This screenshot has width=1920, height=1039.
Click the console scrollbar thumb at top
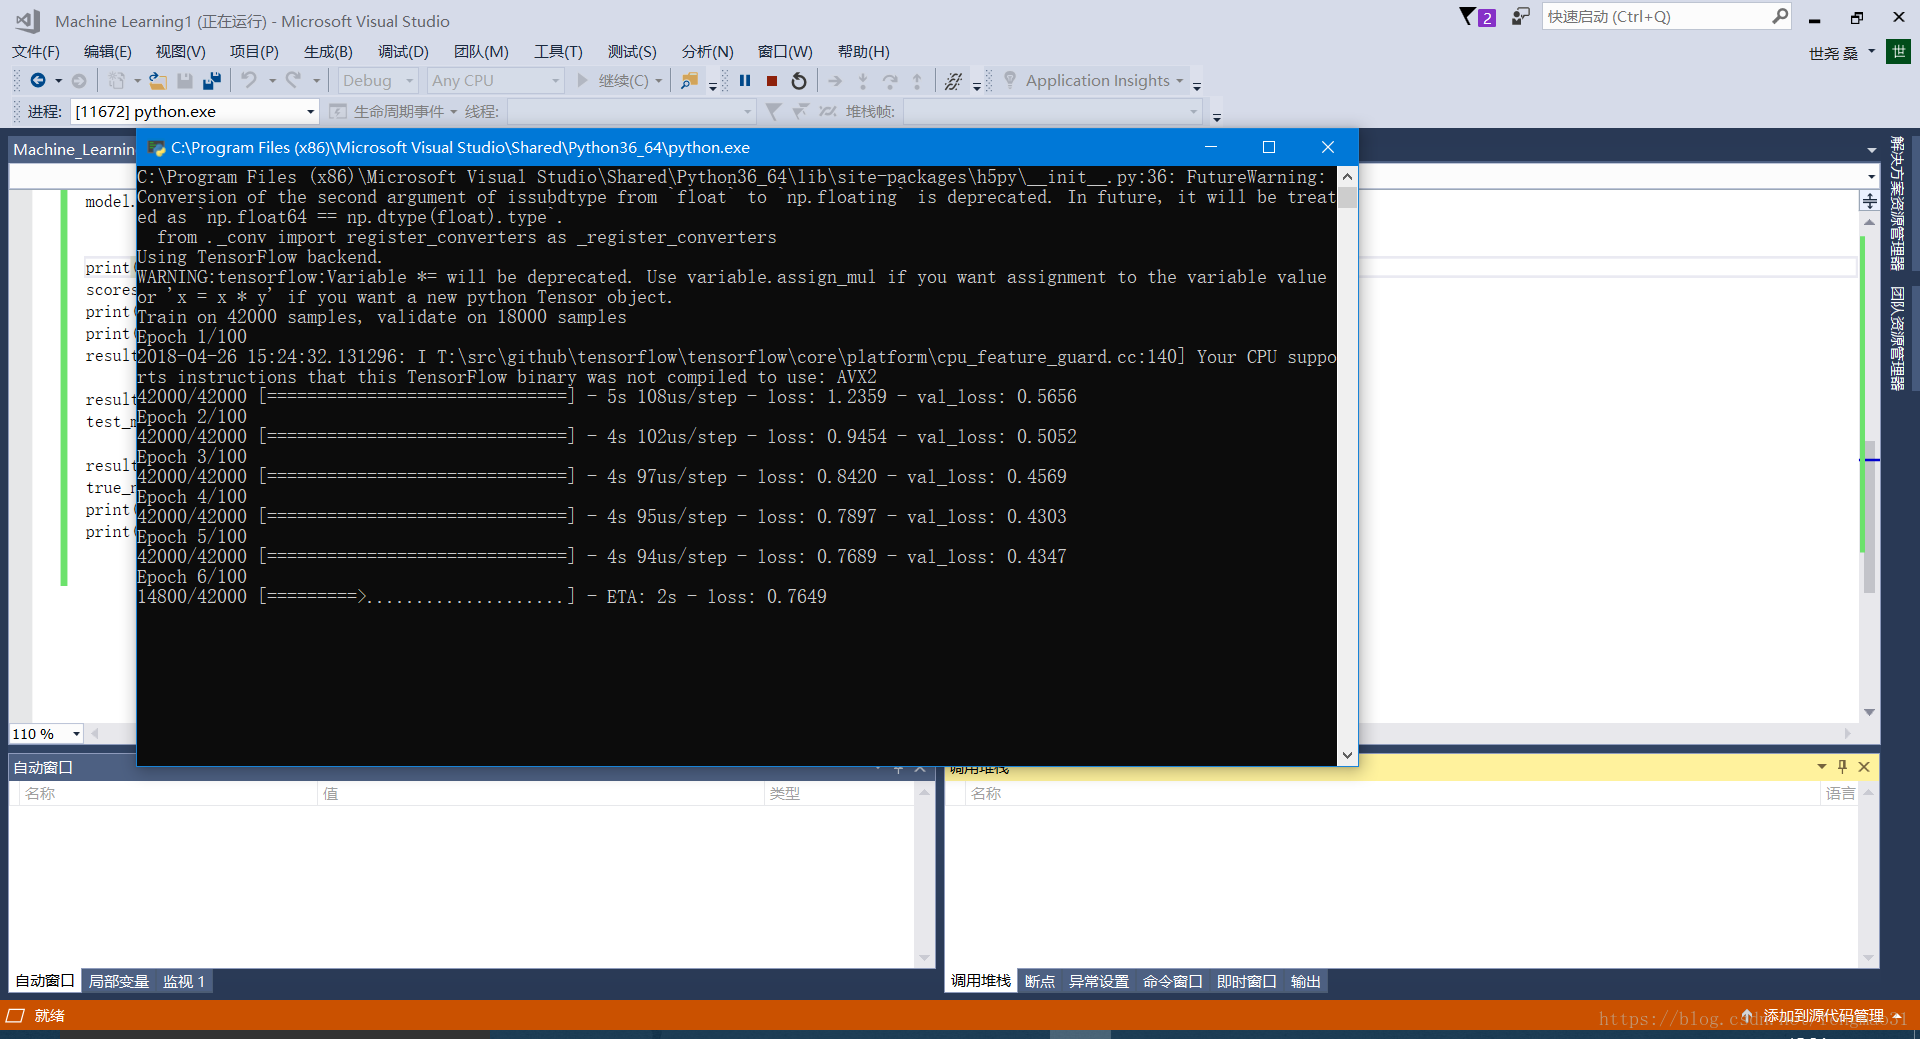pos(1347,197)
